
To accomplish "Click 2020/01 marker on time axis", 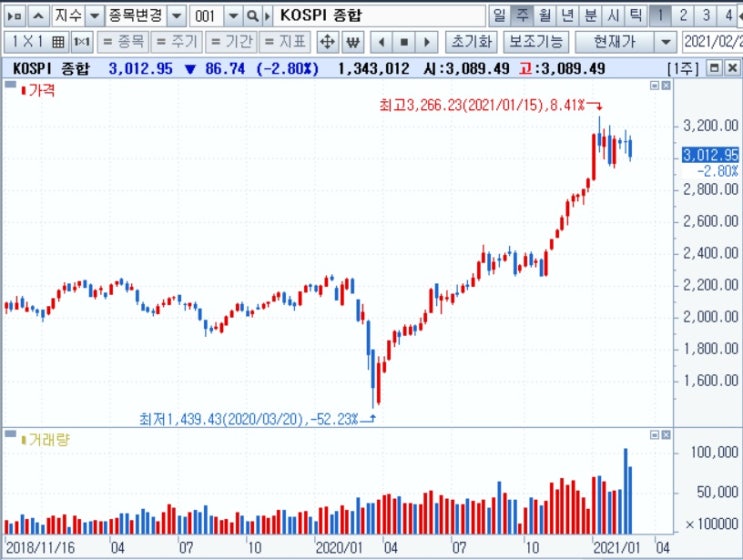I will pyautogui.click(x=339, y=548).
